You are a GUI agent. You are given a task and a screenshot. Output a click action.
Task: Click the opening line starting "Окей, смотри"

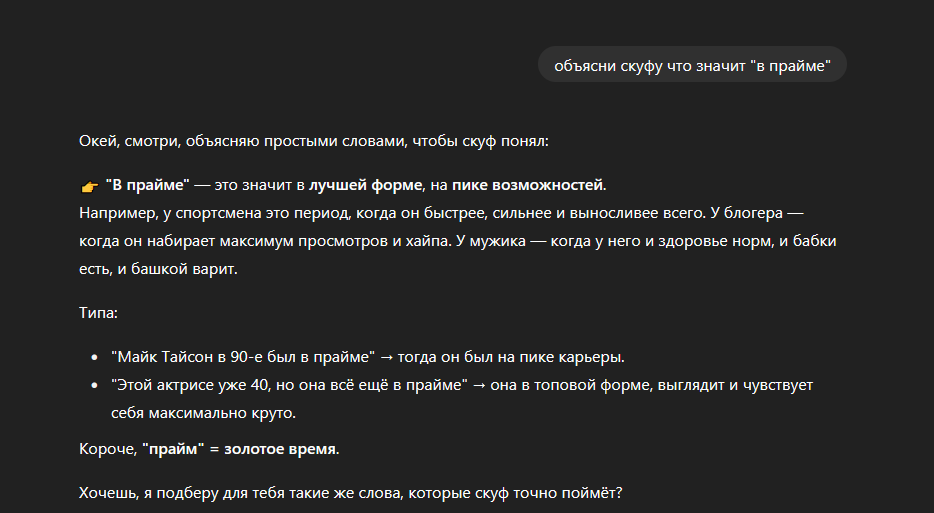tap(313, 142)
